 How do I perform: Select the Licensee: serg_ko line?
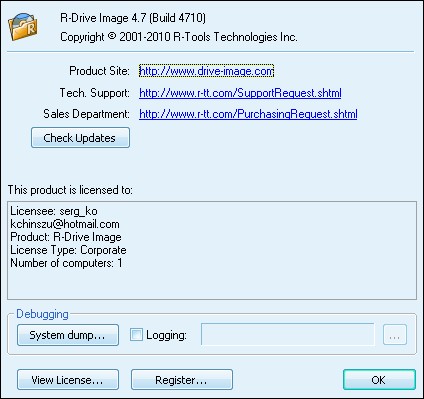[x=54, y=211]
